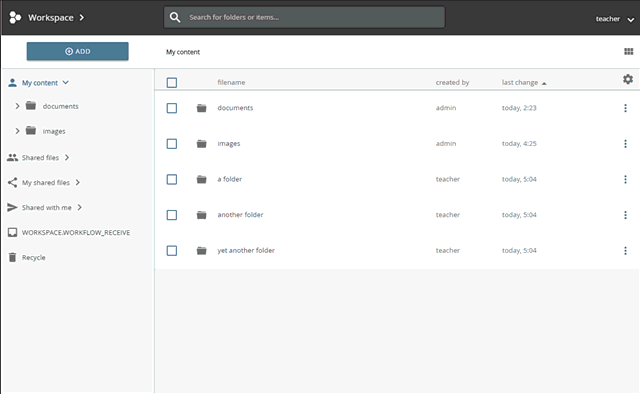Click My content breadcrumb
Viewport: 640px width, 394px height.
click(x=183, y=52)
